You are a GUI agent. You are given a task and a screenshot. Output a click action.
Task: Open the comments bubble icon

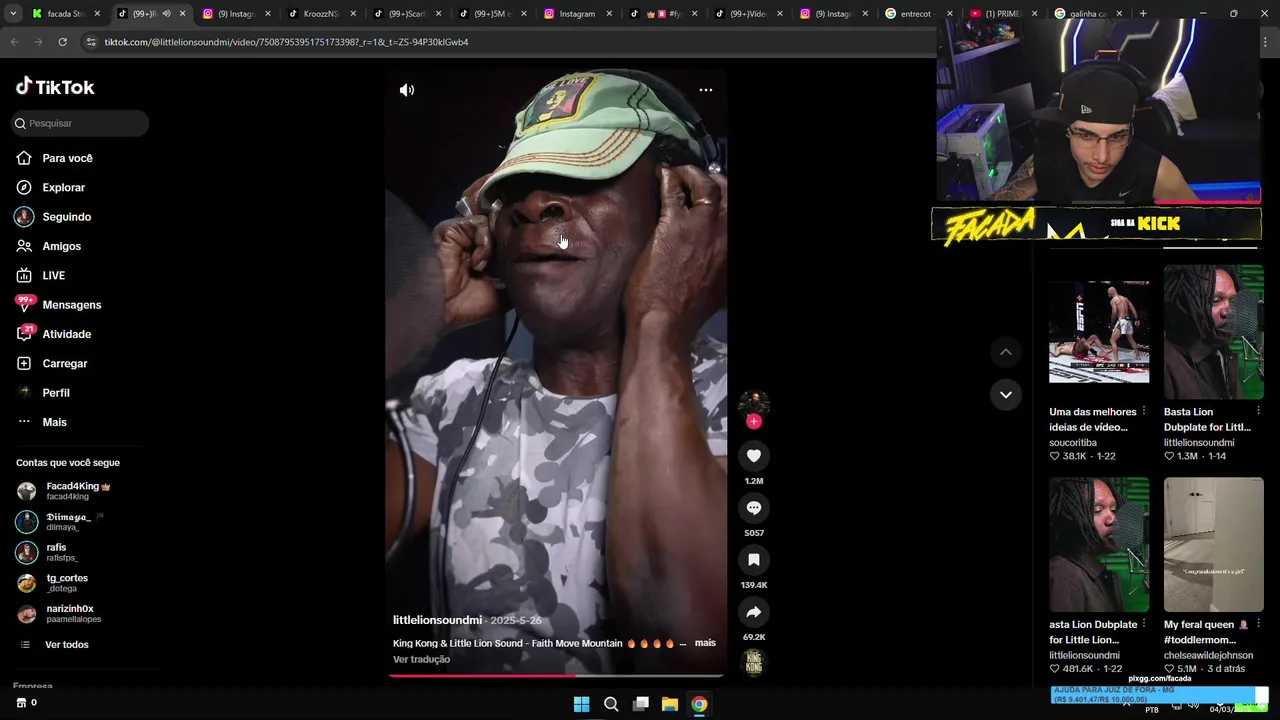point(754,508)
